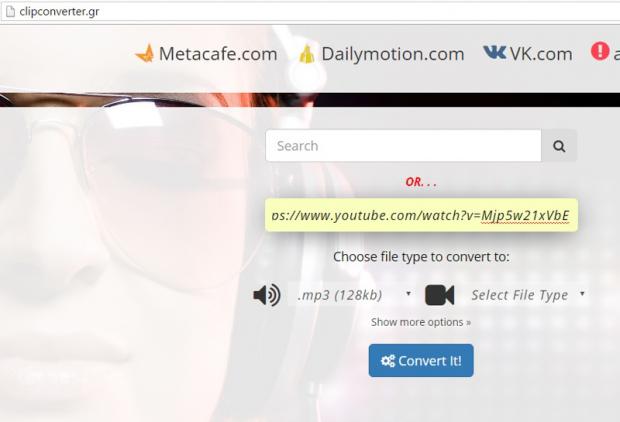This screenshot has width=620, height=422.
Task: Click the YouTube URL input box
Action: tap(420, 215)
